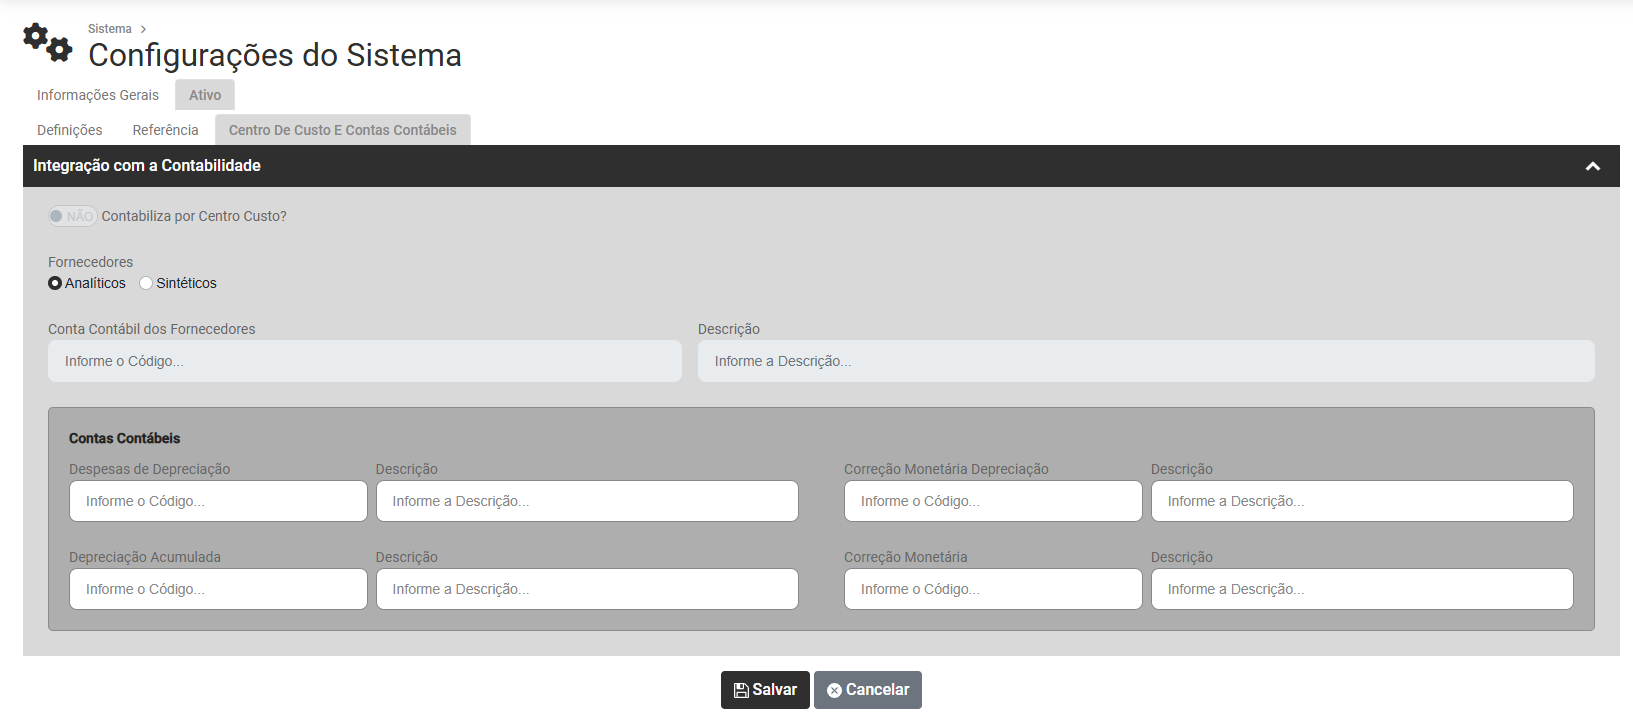
Task: Open the Informações Gerais tab
Action: pyautogui.click(x=98, y=95)
